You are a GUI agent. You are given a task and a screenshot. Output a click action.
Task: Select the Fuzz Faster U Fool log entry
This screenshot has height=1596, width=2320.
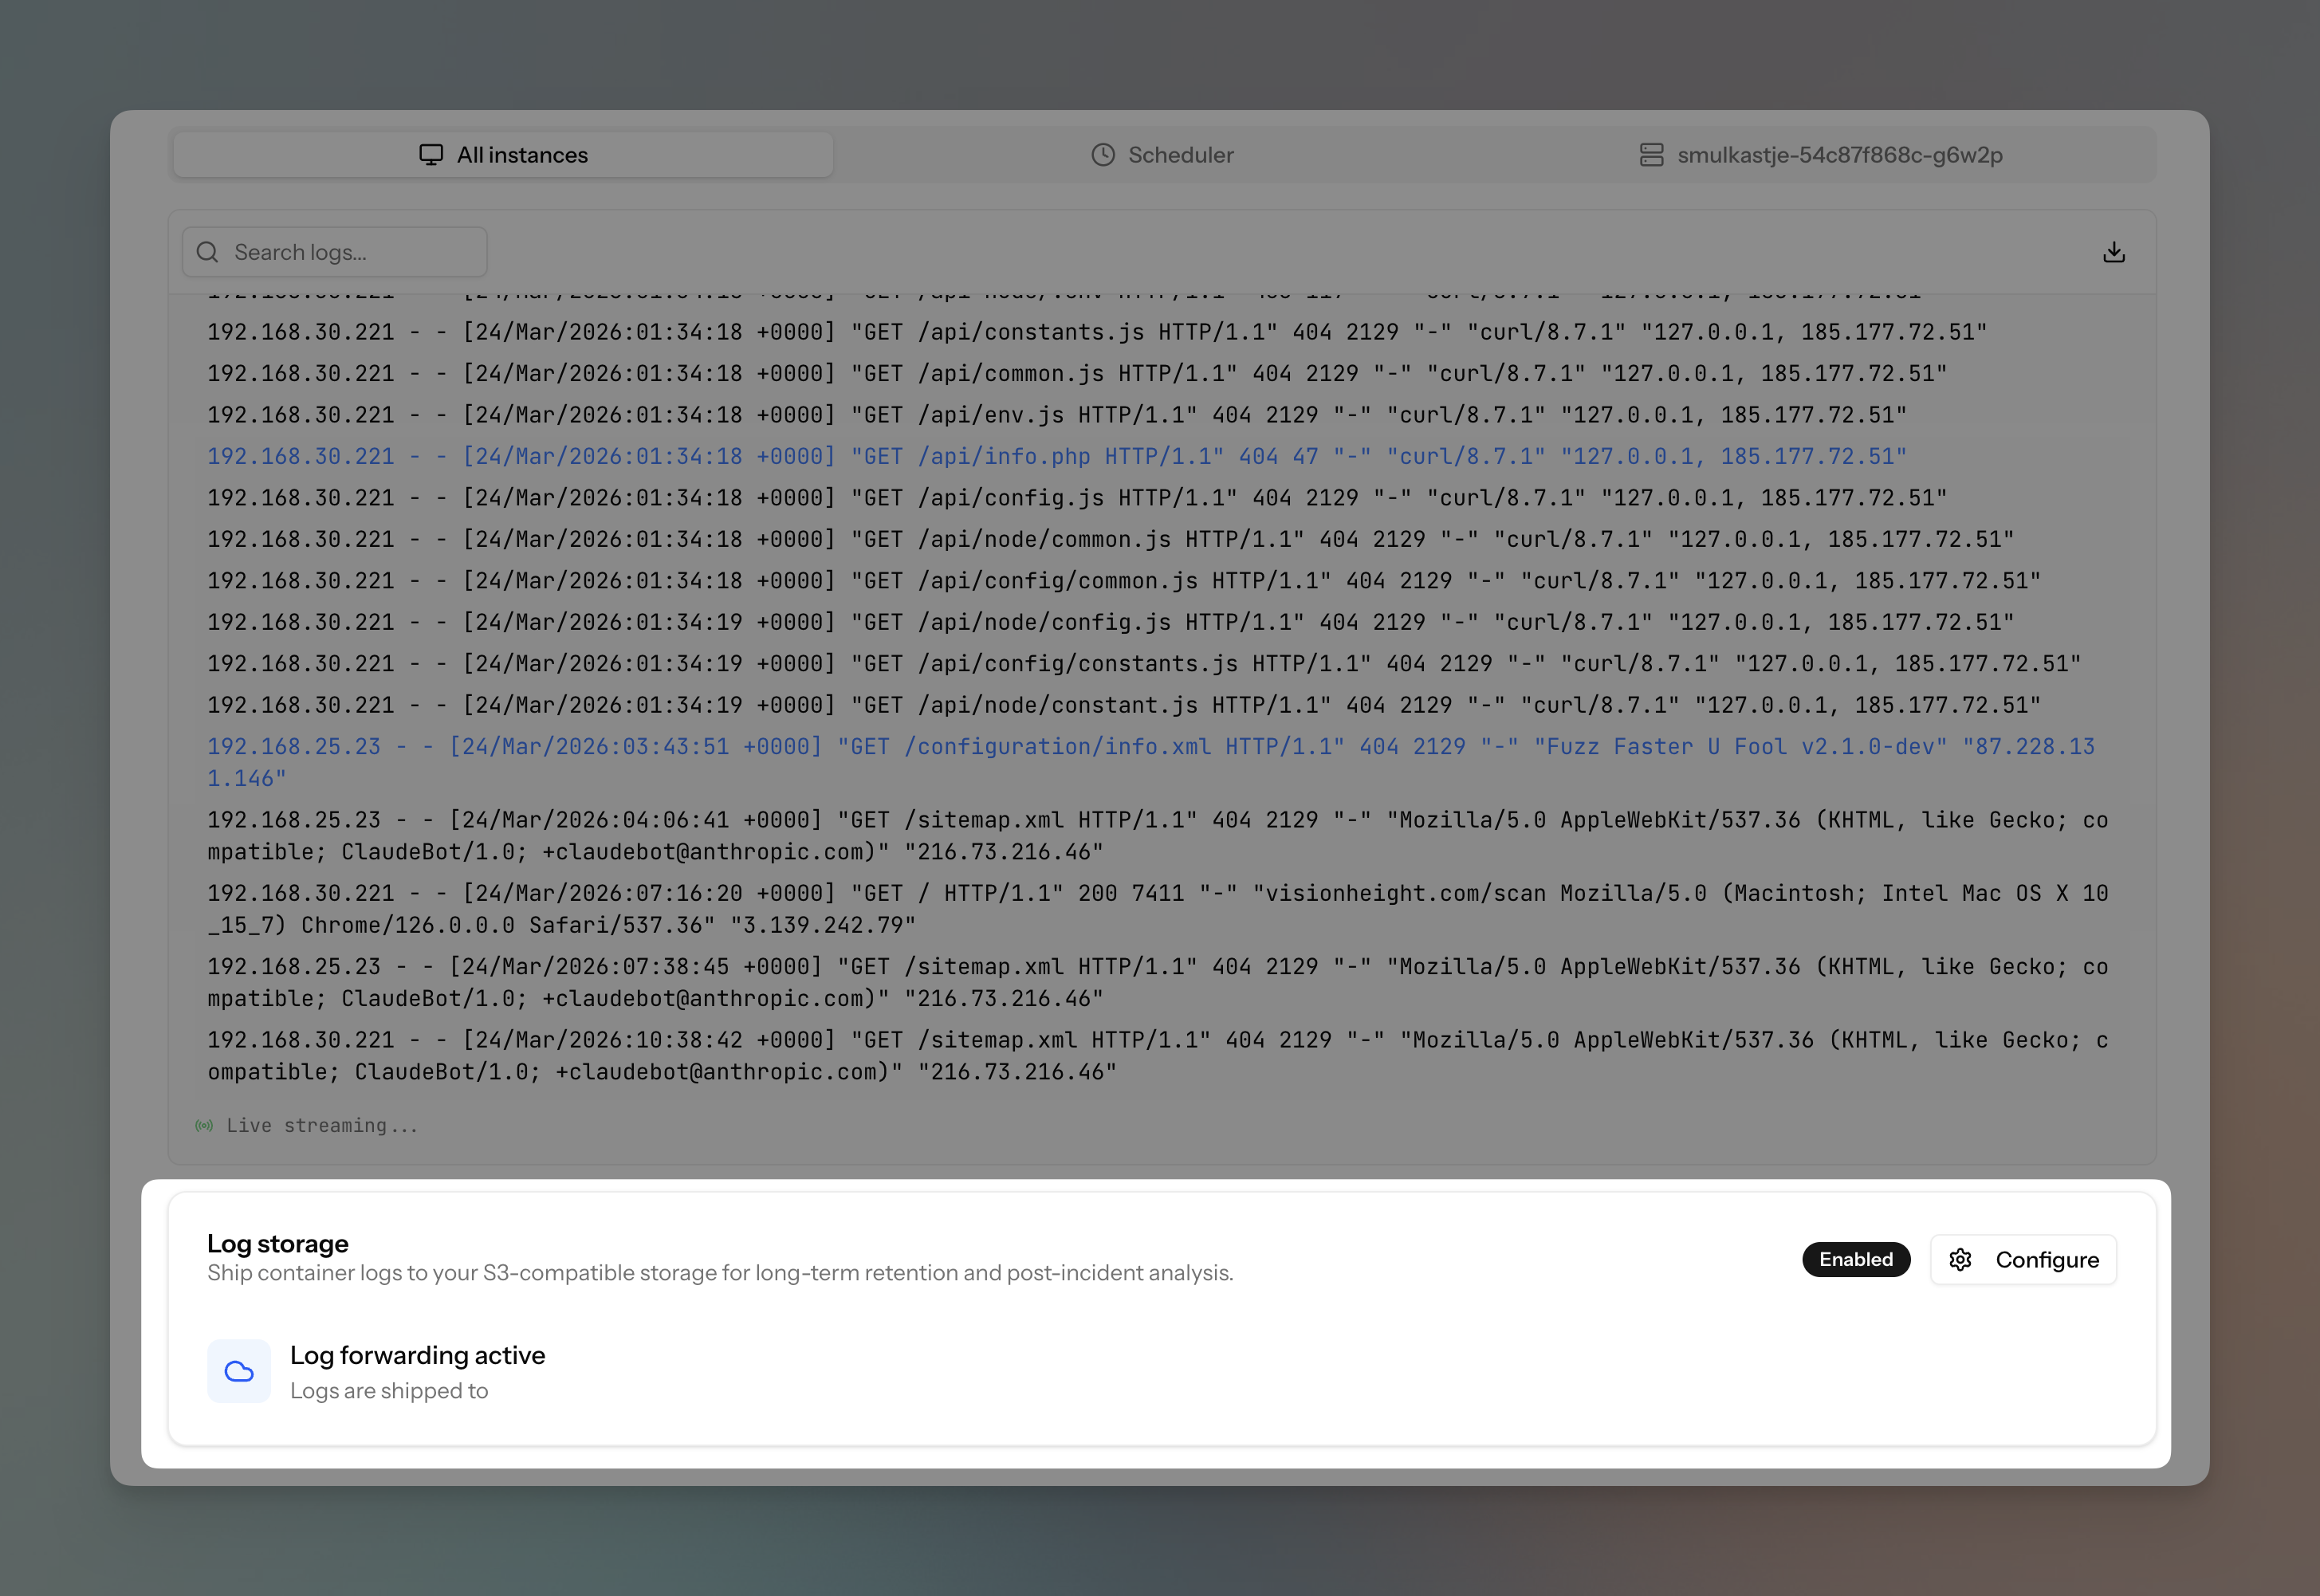pyautogui.click(x=1150, y=747)
